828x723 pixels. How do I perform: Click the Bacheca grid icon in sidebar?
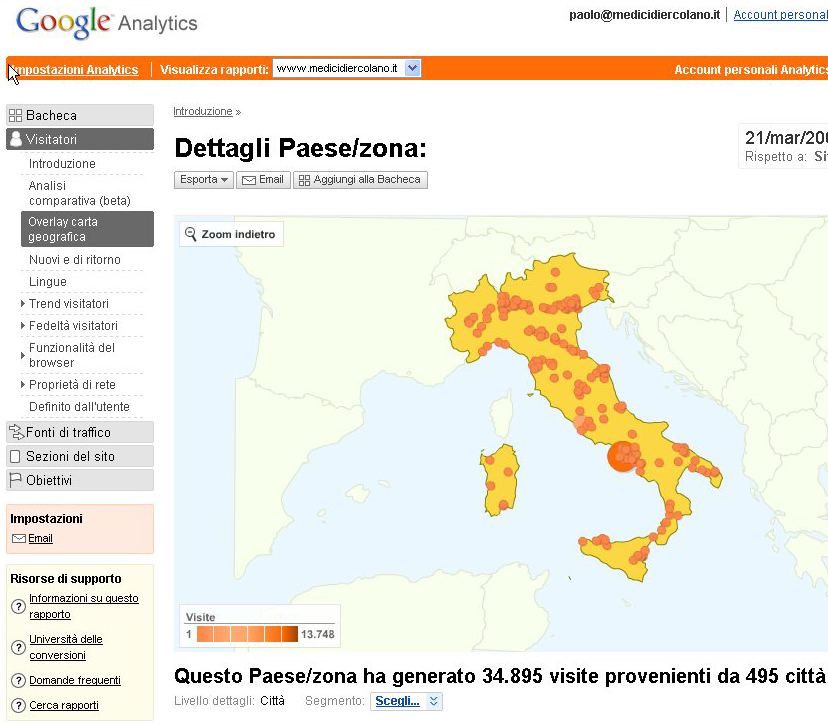click(15, 115)
